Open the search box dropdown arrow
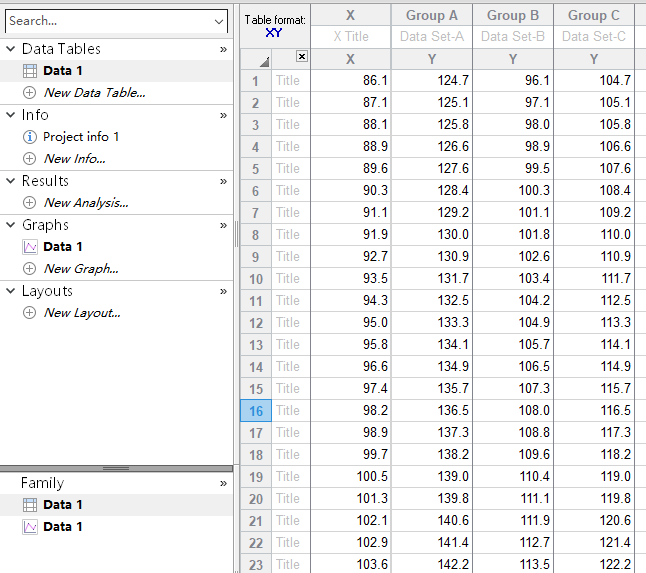The image size is (646, 573). tap(219, 21)
